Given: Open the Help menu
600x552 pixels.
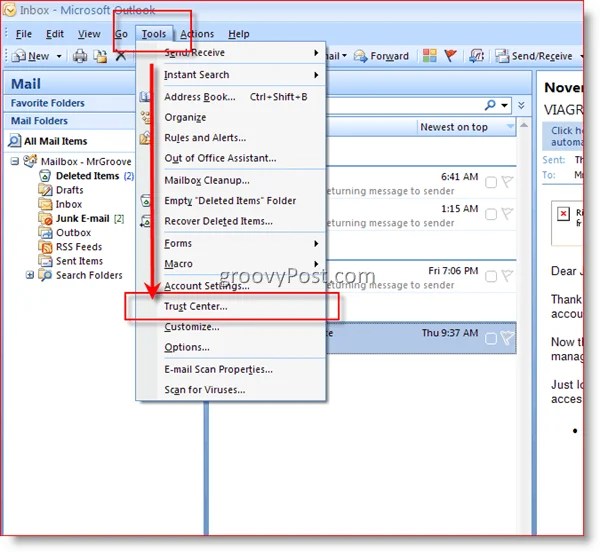Looking at the screenshot, I should [x=239, y=34].
